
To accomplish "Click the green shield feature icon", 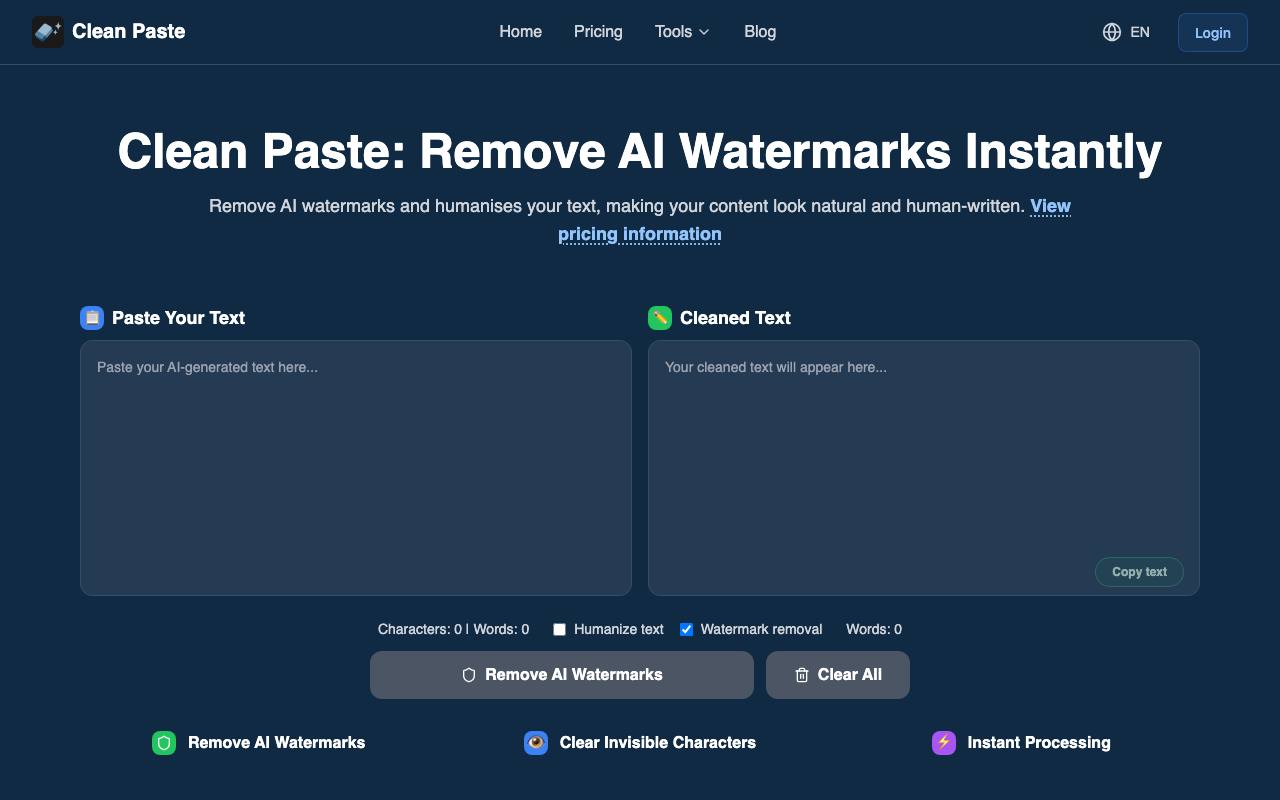I will tap(164, 743).
